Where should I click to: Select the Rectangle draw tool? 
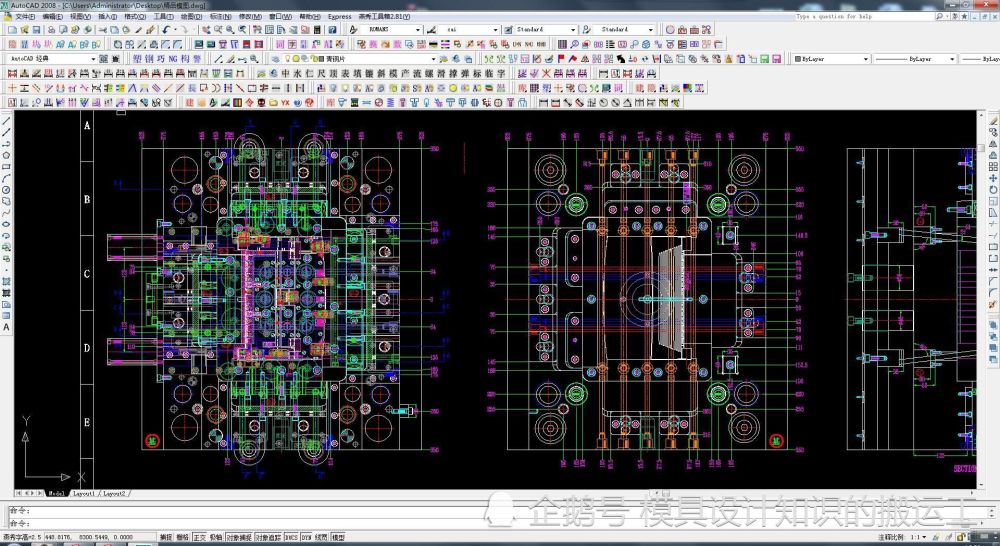[x=6, y=166]
